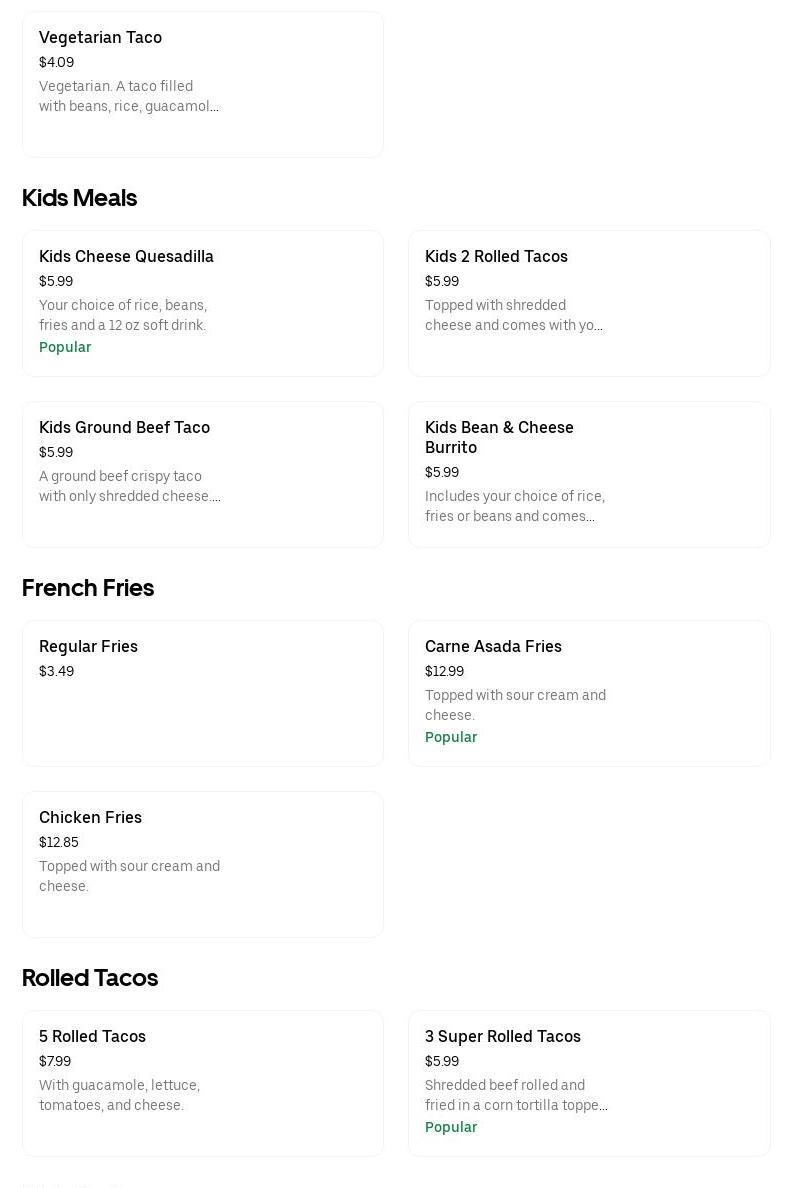Click the $3.49 Regular Fries price
804x1188 pixels.
coord(56,671)
